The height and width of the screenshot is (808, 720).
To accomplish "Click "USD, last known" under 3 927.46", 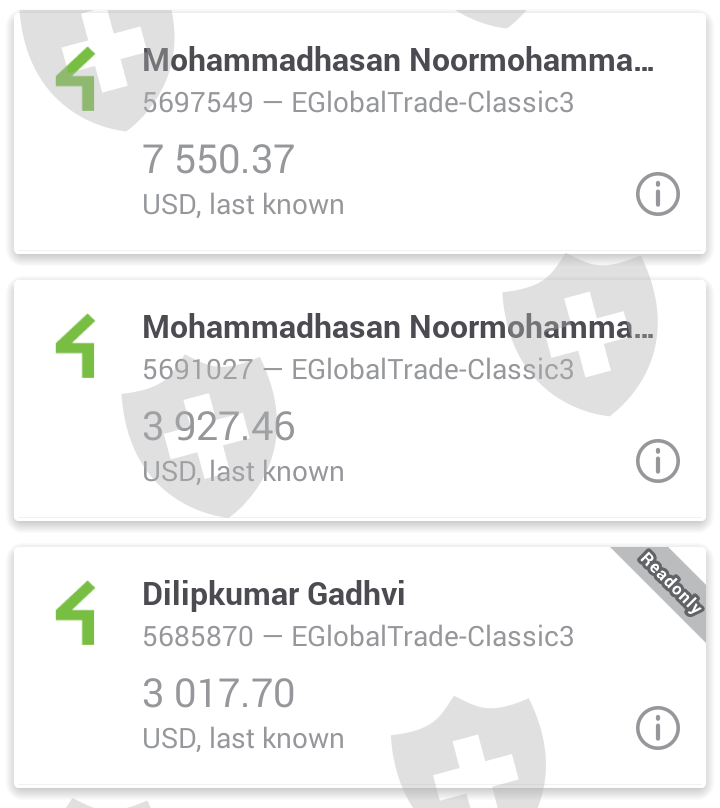I will 243,472.
